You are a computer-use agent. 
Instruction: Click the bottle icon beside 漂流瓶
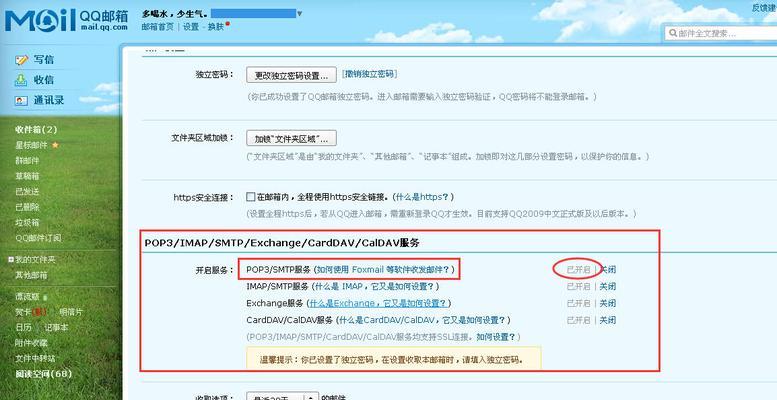(x=45, y=297)
